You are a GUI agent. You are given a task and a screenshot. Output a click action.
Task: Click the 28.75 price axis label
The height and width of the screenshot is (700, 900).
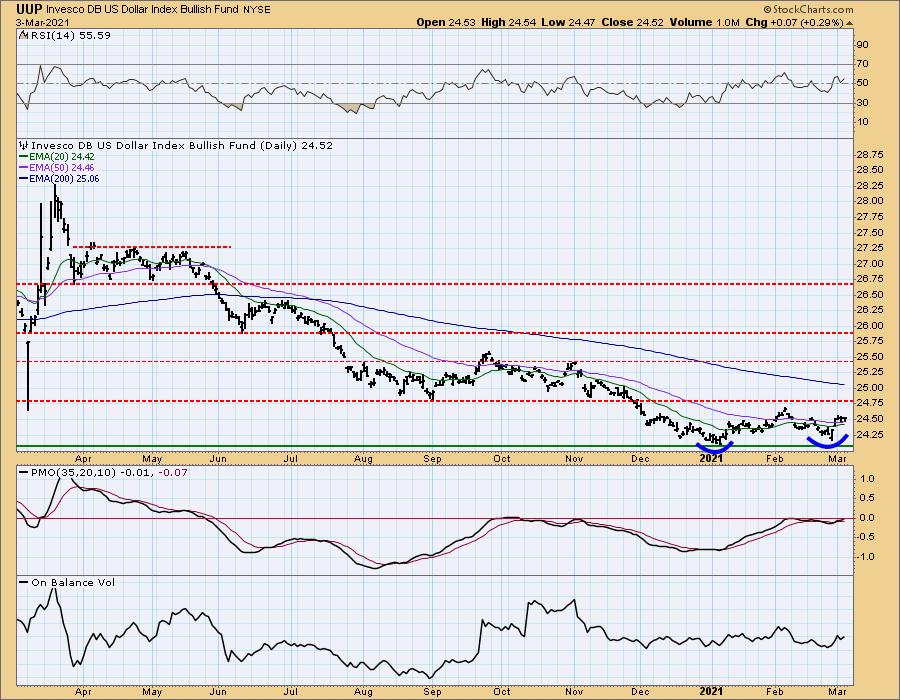[869, 154]
